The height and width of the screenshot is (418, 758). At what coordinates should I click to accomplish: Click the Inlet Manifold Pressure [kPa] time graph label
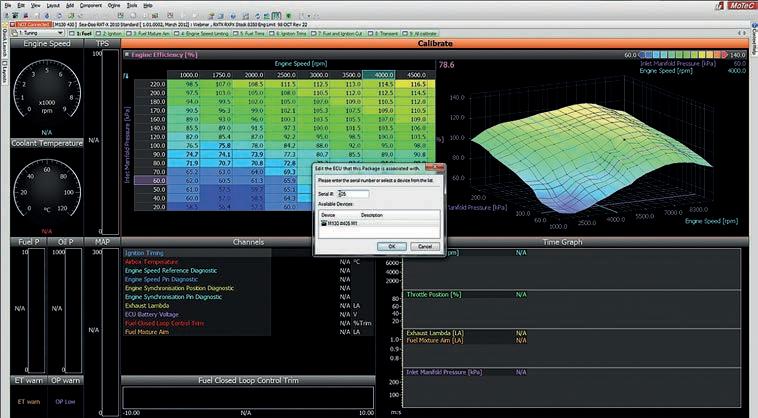(x=444, y=372)
